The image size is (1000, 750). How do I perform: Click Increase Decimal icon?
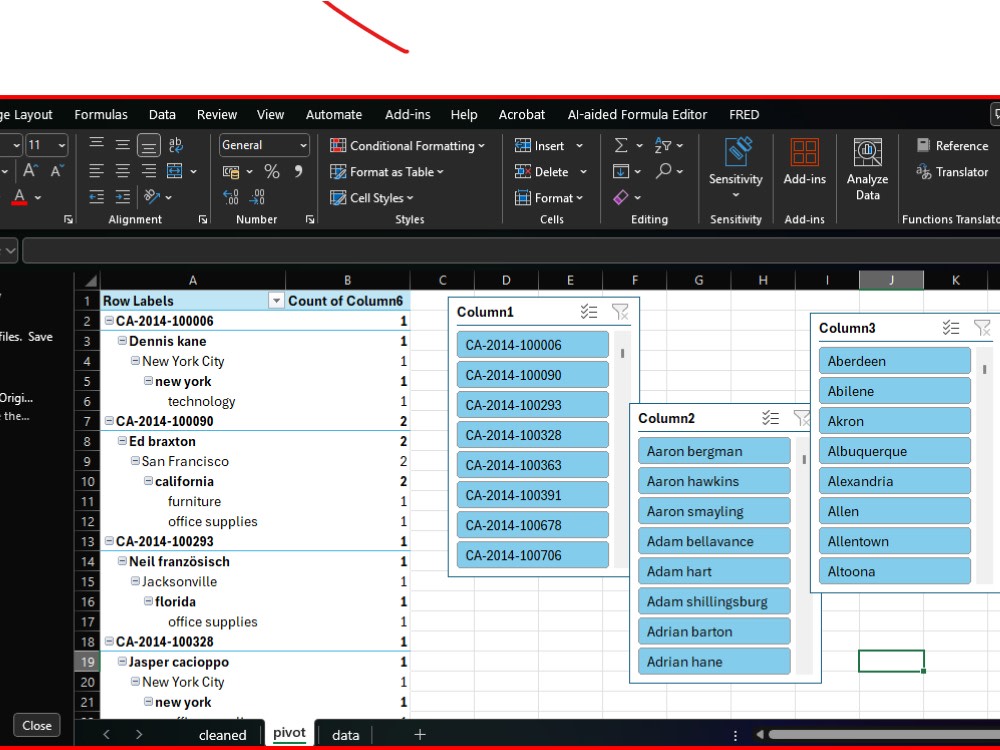coord(231,197)
